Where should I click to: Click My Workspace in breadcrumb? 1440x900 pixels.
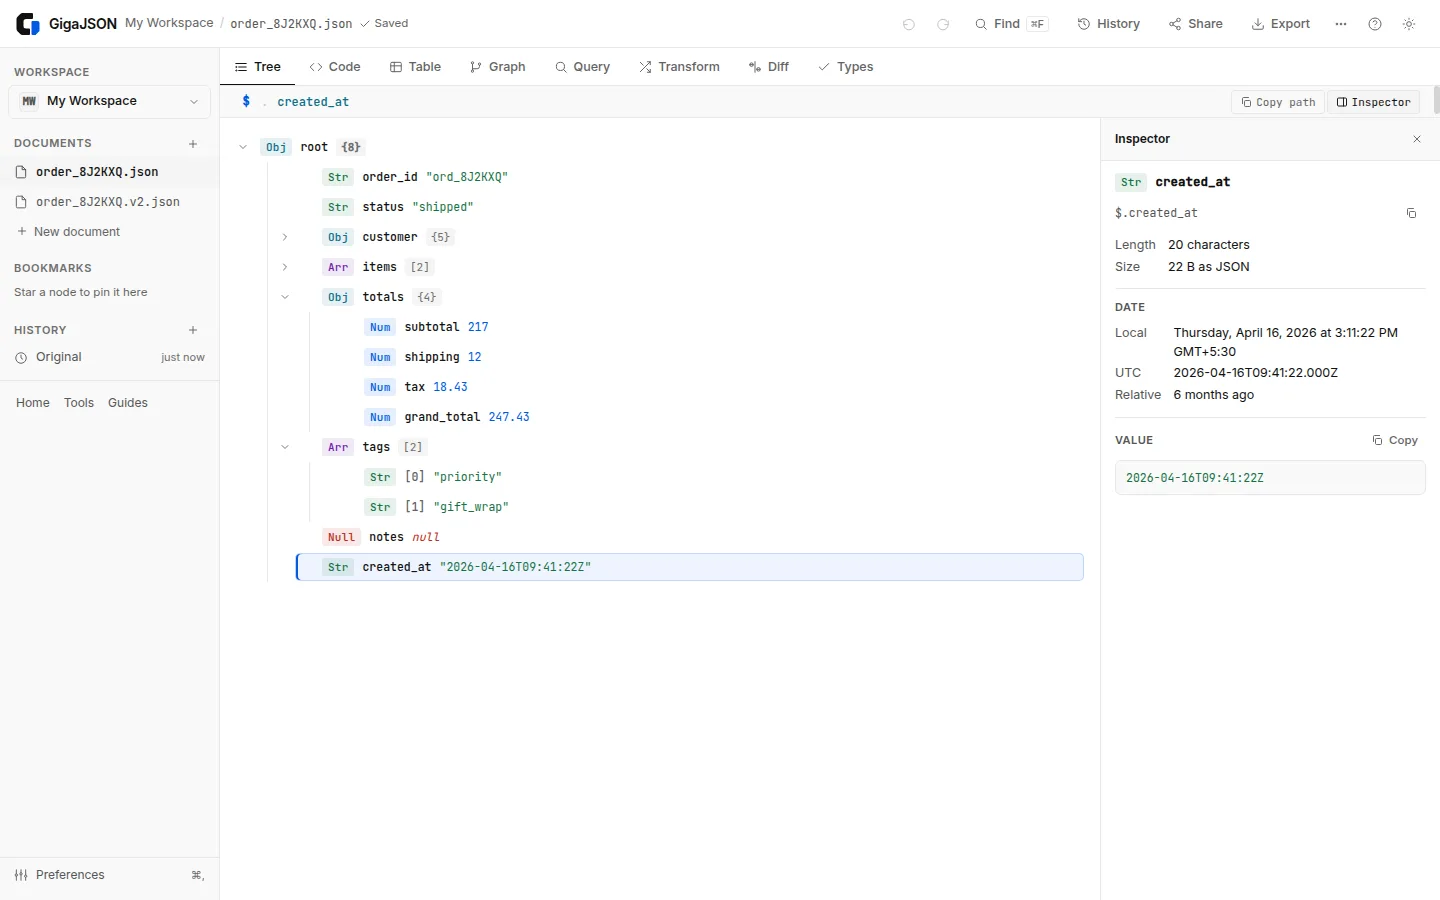tap(169, 23)
